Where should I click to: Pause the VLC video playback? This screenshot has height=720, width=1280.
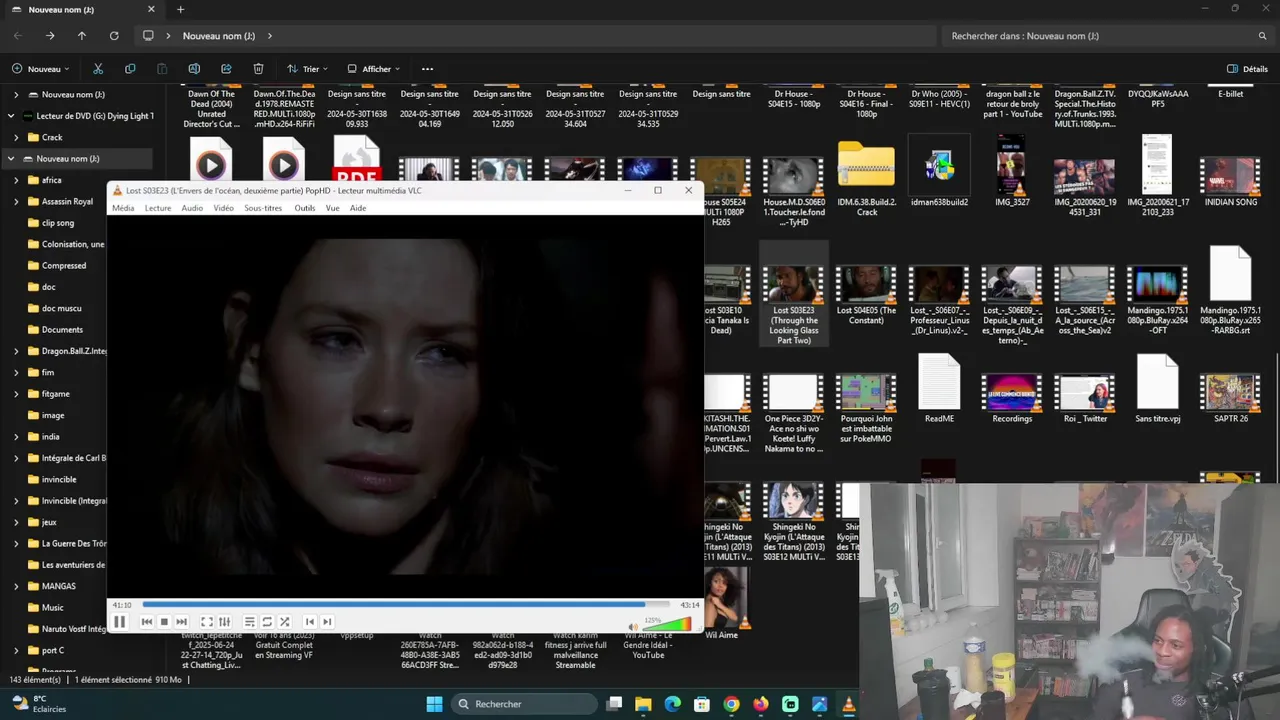pyautogui.click(x=119, y=622)
